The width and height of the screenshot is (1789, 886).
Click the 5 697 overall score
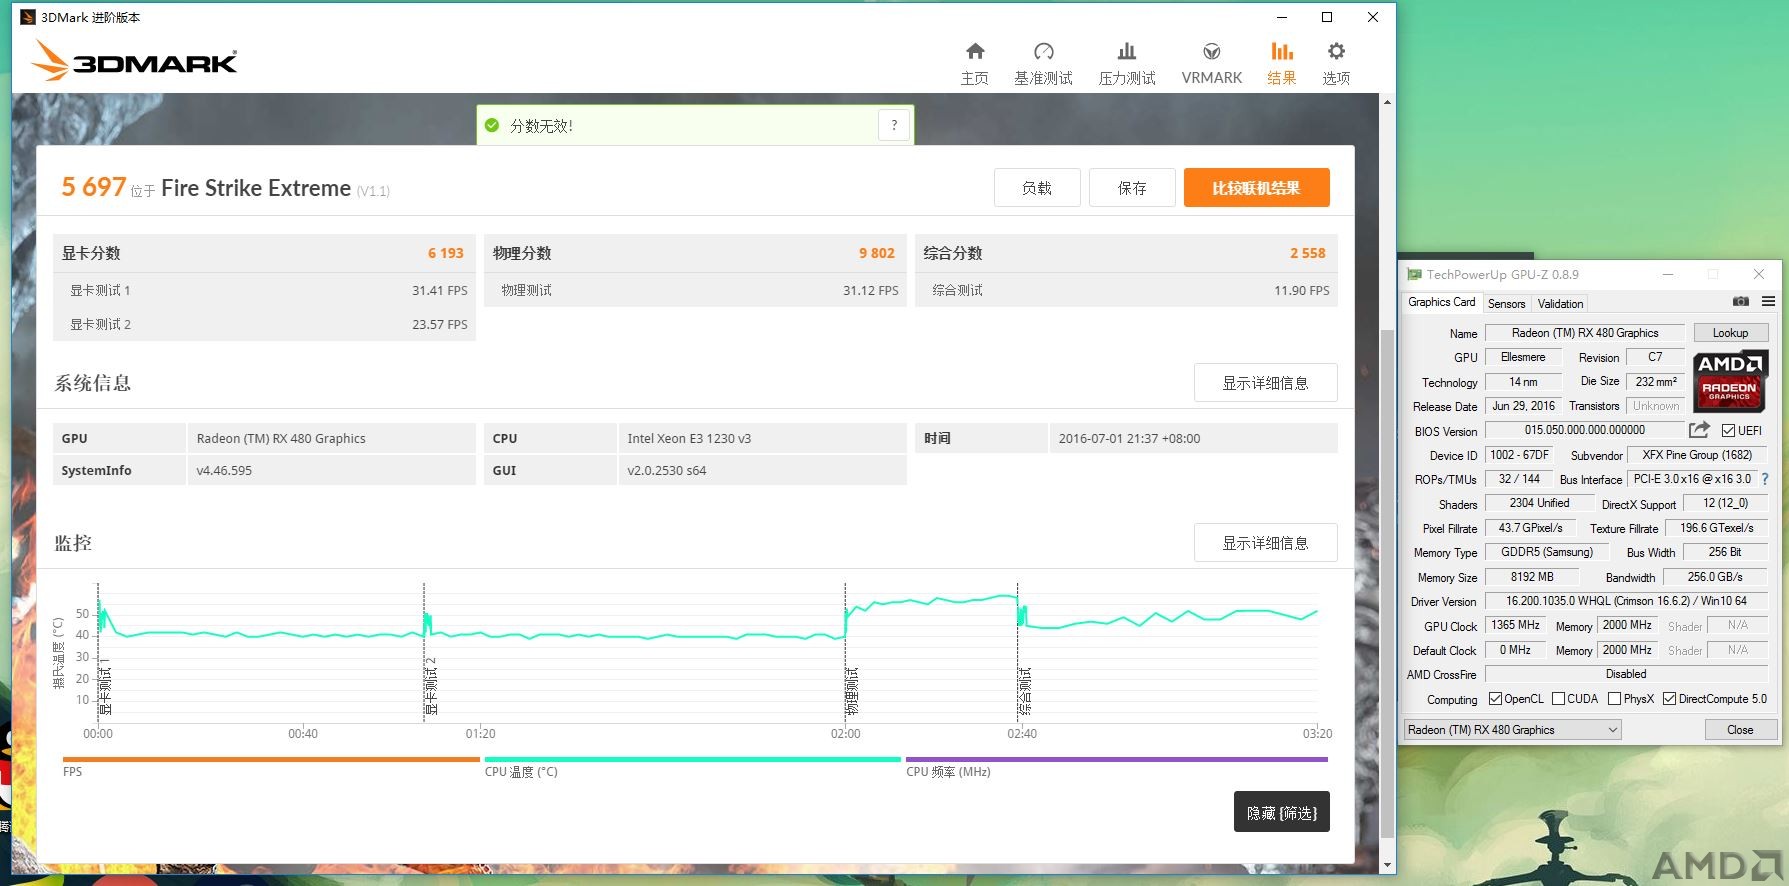[94, 187]
